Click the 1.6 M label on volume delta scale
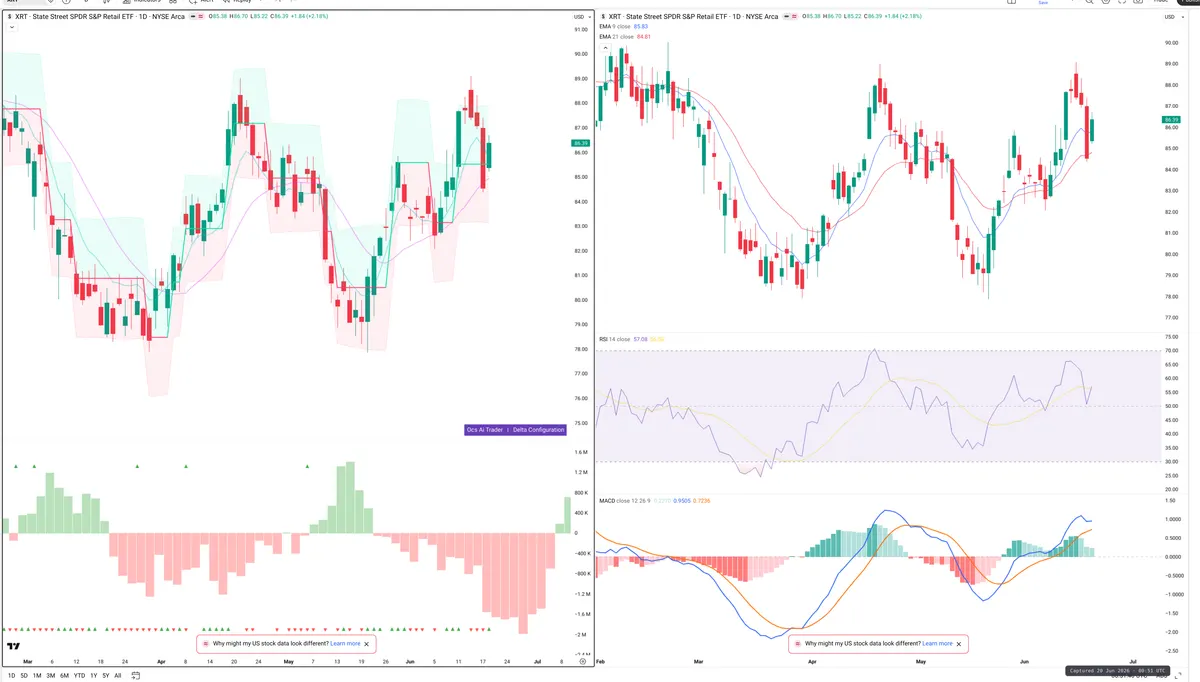 [x=581, y=451]
